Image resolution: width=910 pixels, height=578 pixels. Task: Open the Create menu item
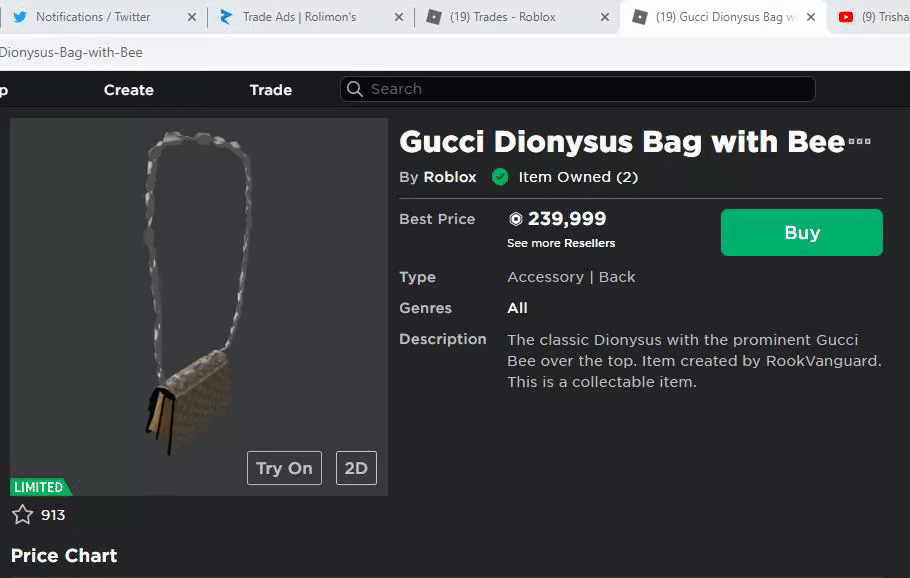point(129,90)
